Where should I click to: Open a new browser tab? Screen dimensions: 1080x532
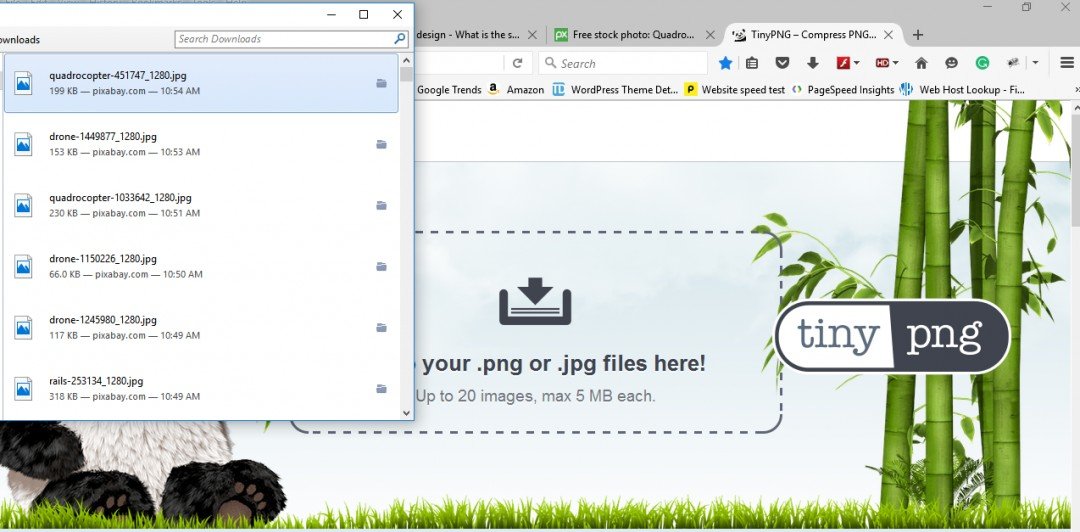pyautogui.click(x=917, y=34)
